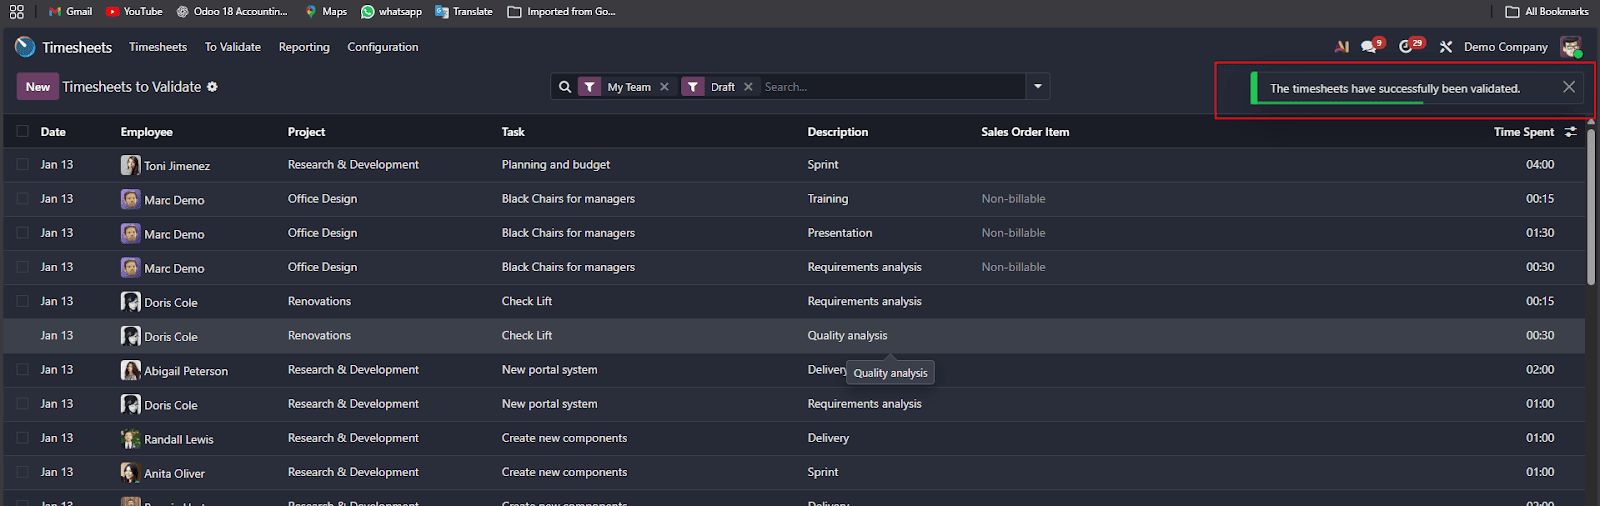Click Randall Lewis's avatar

pyautogui.click(x=130, y=438)
